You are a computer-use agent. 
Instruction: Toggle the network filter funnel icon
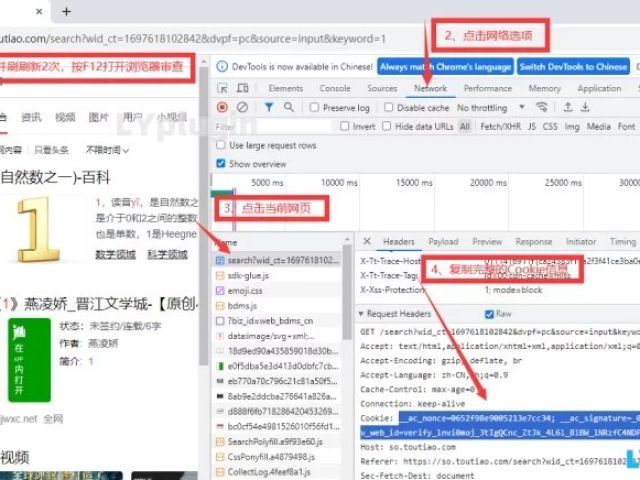tap(269, 107)
